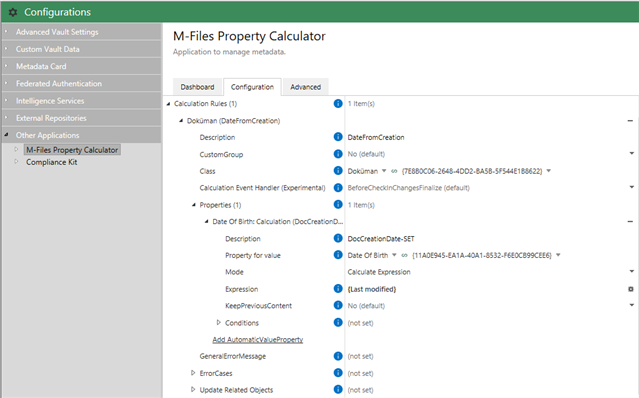Click info icon next to KeepPreviousContent

point(338,306)
